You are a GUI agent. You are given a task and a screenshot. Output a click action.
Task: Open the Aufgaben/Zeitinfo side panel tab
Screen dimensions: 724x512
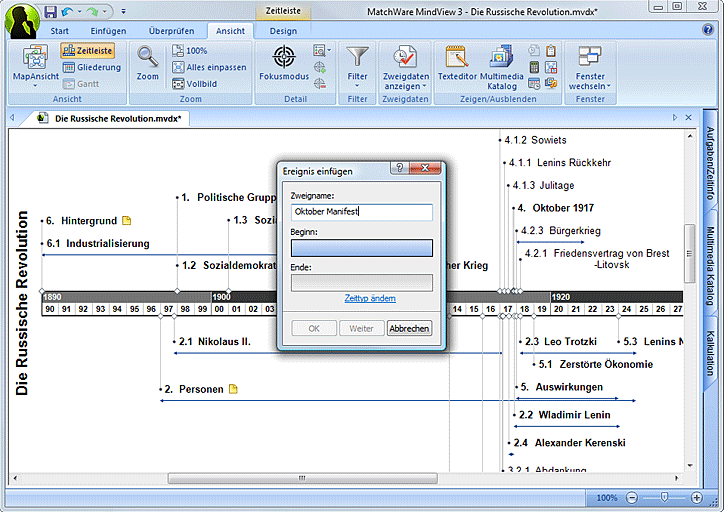(710, 163)
